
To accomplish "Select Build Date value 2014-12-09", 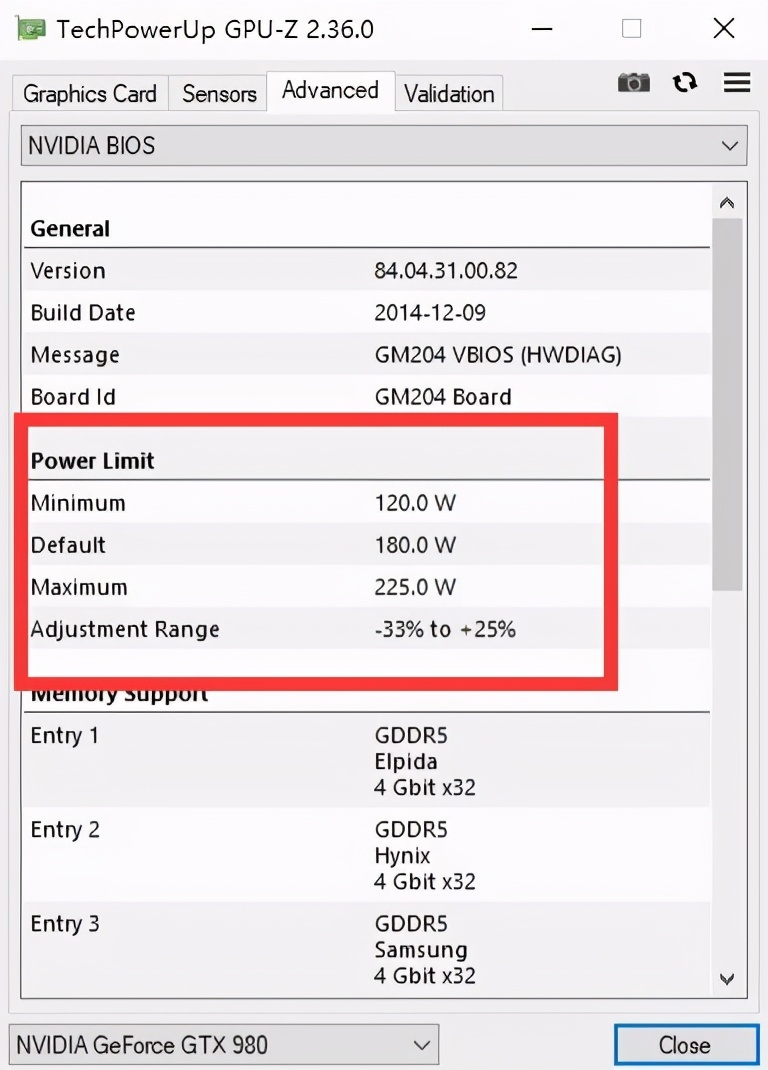I will [430, 313].
